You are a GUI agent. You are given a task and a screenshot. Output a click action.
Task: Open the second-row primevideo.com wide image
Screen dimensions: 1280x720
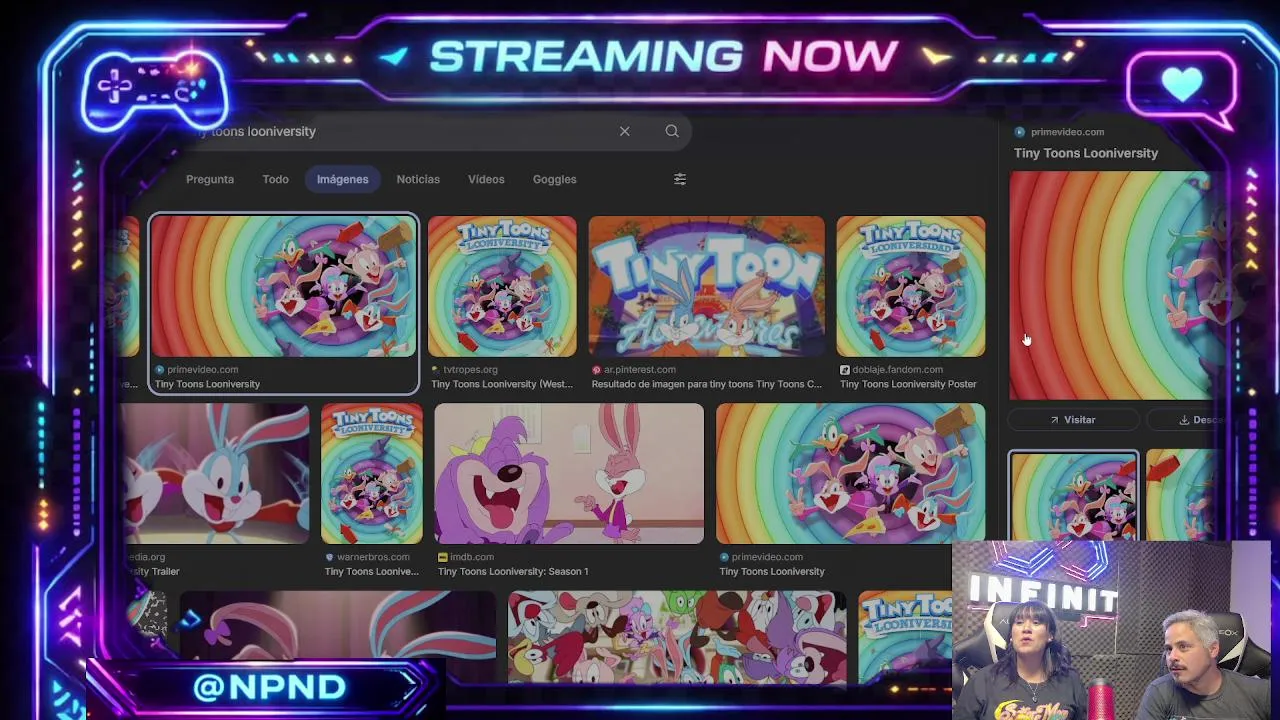click(x=851, y=474)
